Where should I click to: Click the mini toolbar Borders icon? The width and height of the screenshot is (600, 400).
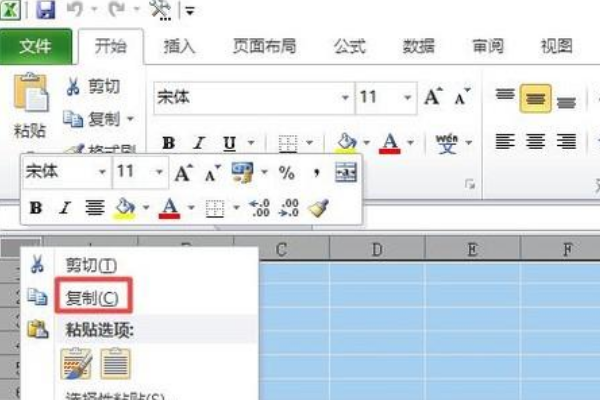(215, 209)
